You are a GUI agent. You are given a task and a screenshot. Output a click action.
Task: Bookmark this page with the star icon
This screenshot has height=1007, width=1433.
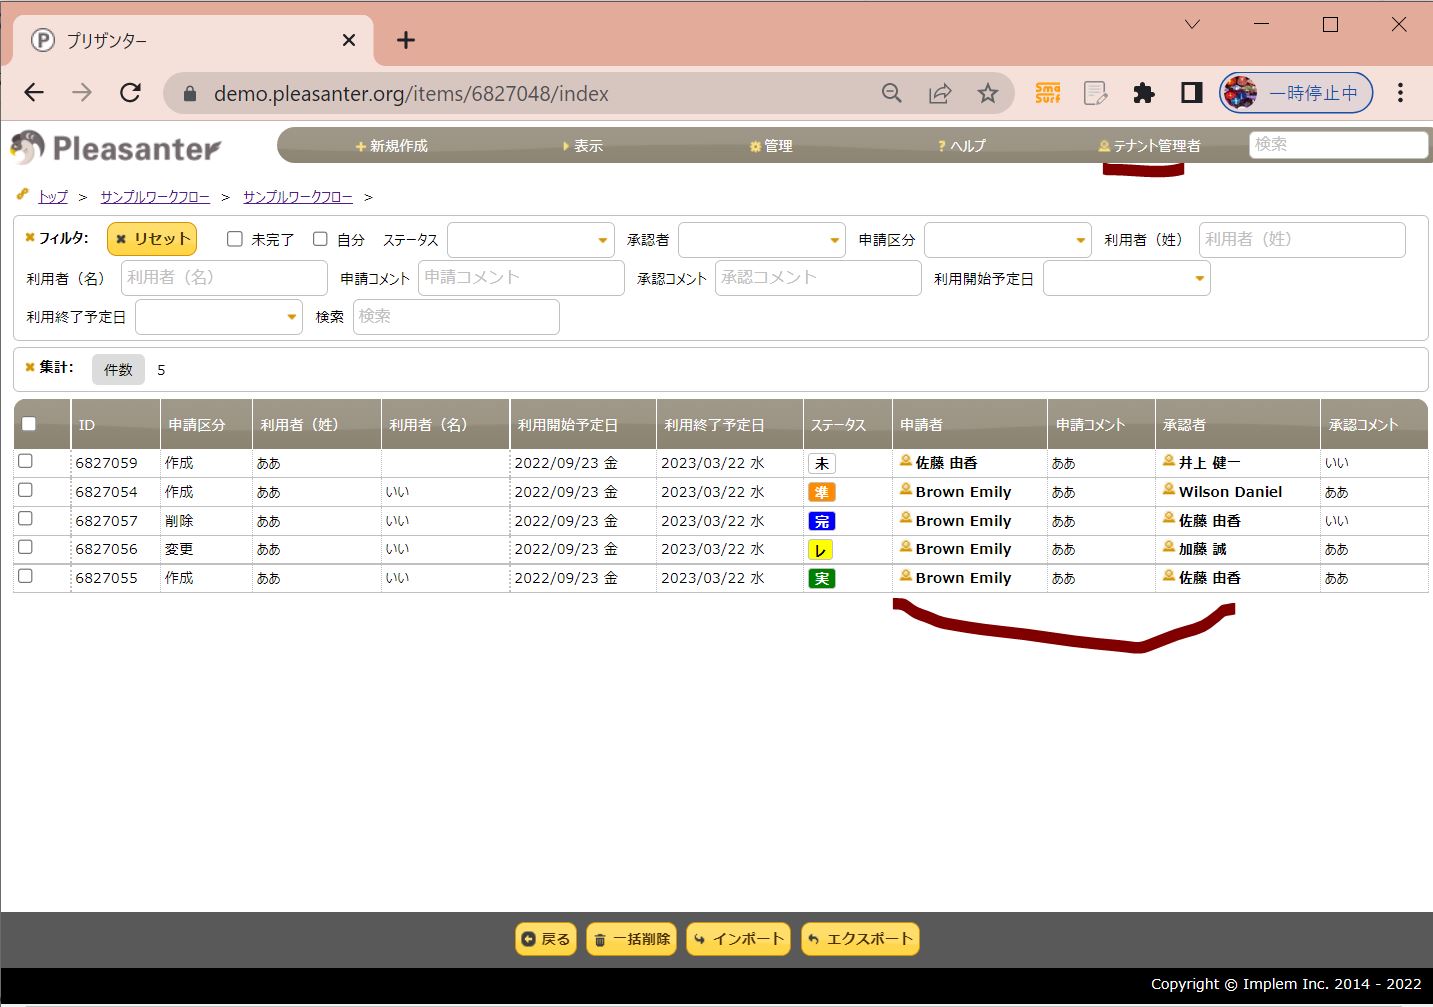(988, 93)
